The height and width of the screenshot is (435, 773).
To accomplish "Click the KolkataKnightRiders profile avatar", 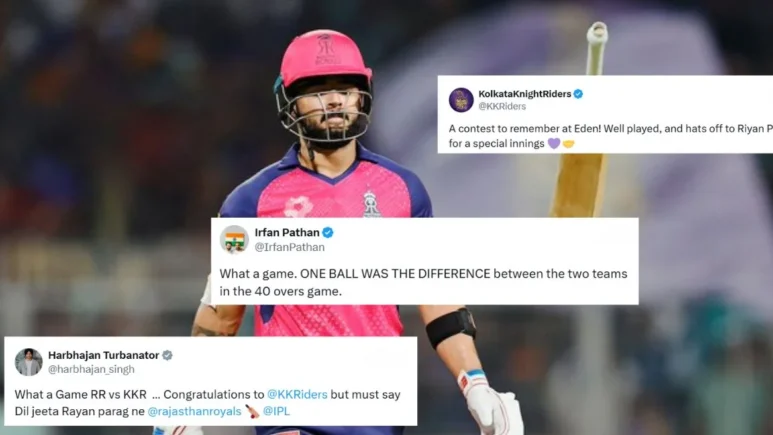I will [461, 100].
